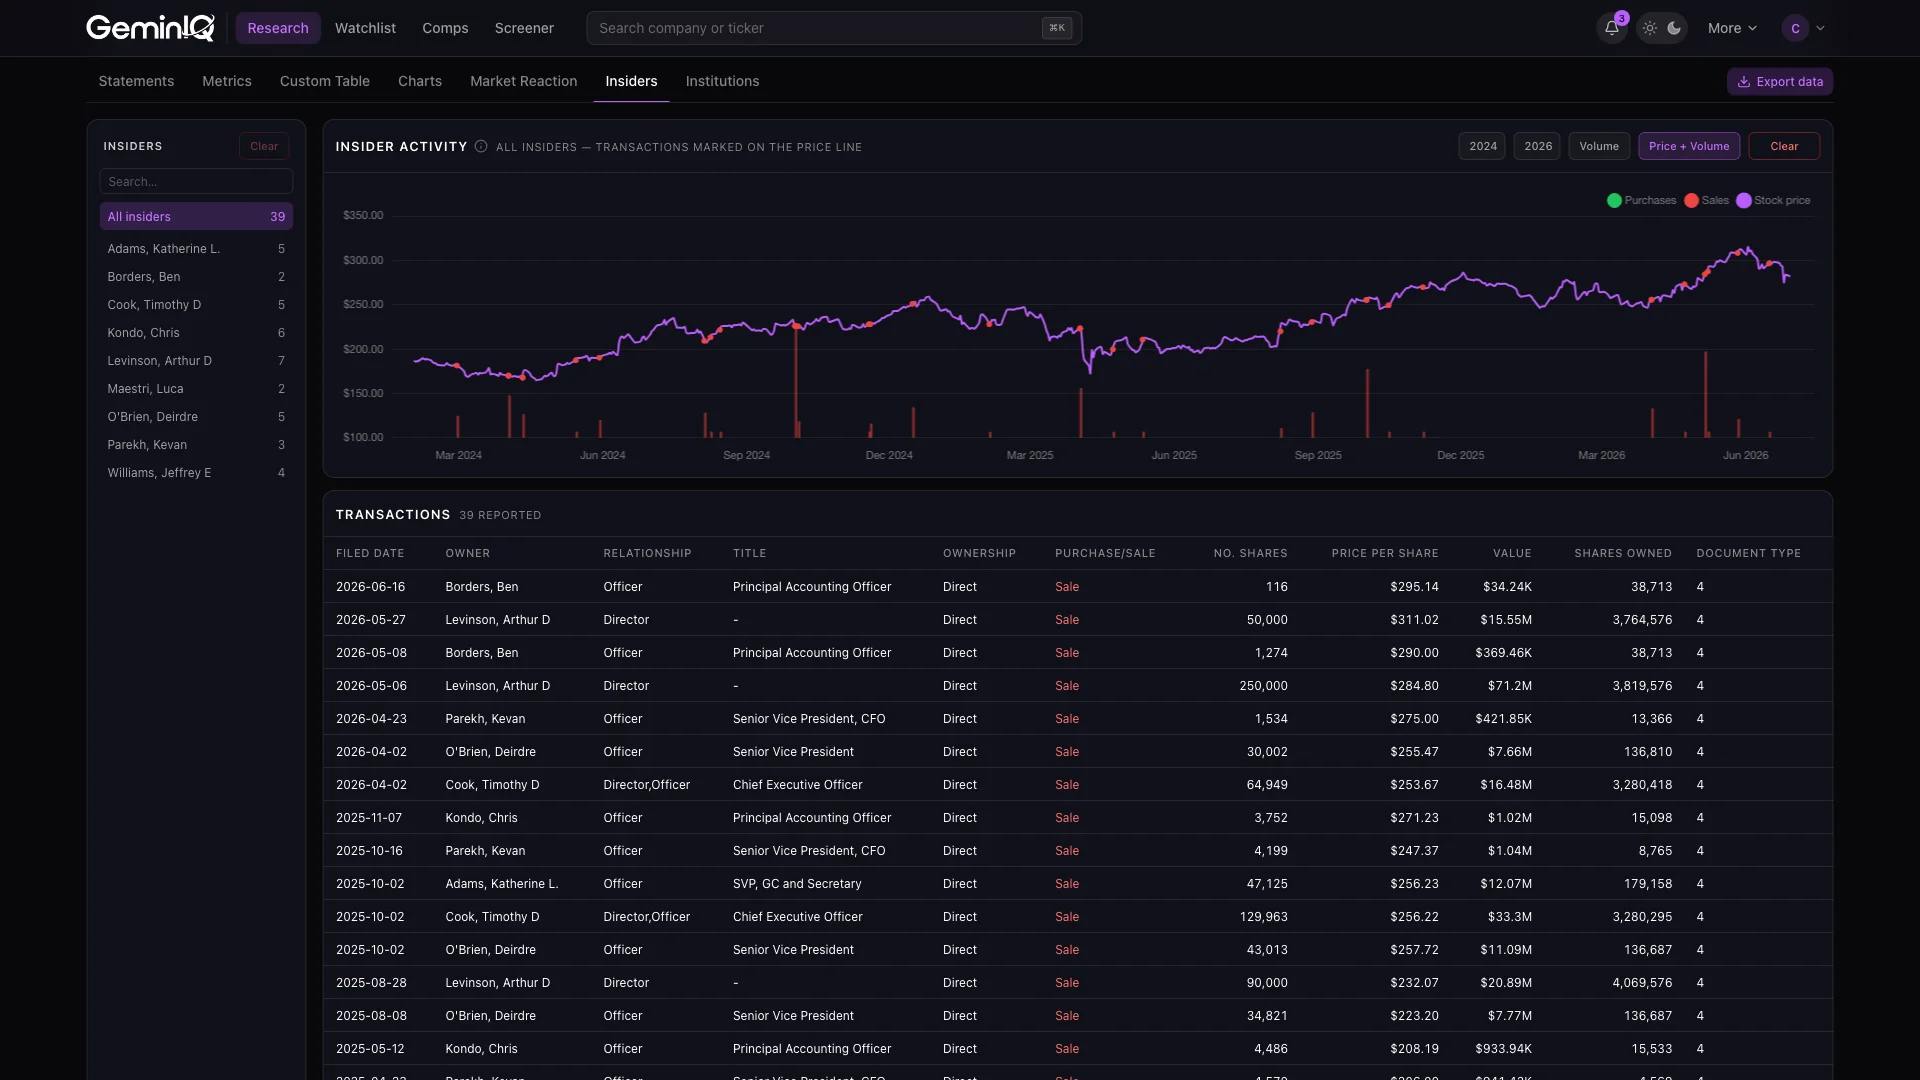This screenshot has height=1080, width=1920.
Task: Open the Screener nav item
Action: pyautogui.click(x=524, y=28)
